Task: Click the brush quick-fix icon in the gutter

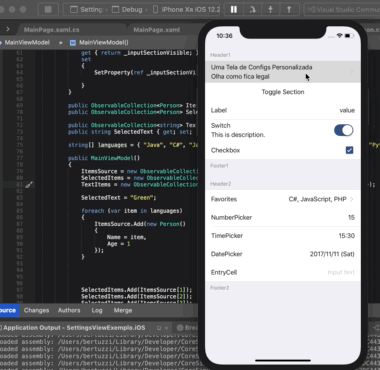Action: (29, 184)
